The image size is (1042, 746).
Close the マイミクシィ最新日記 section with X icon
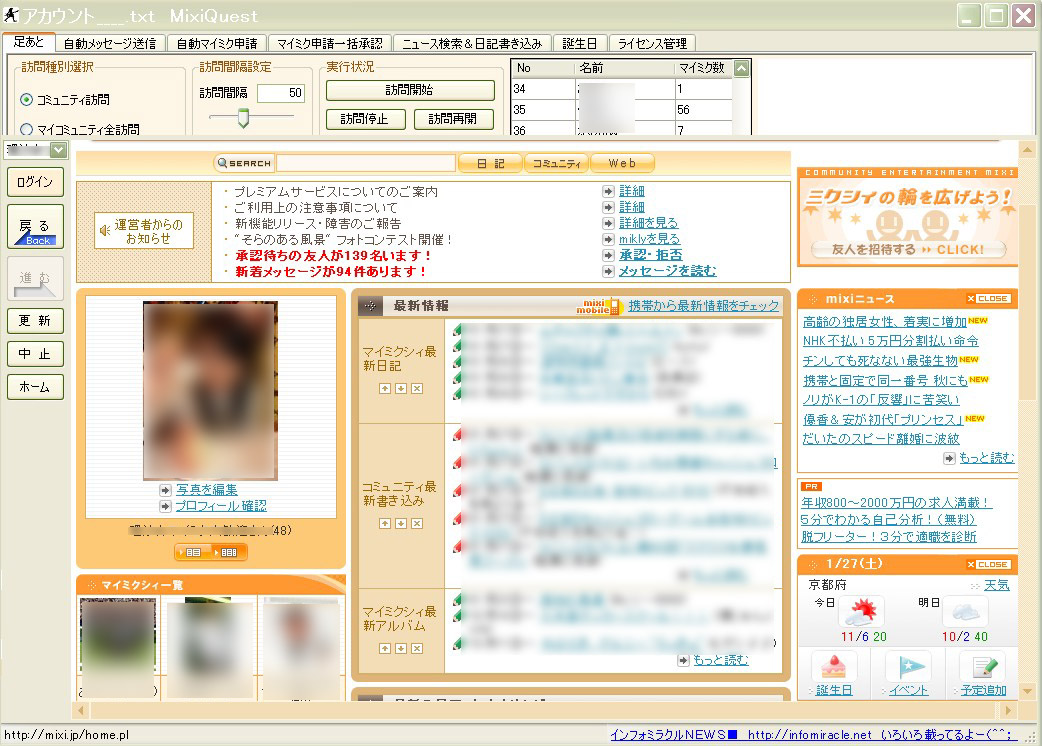417,389
